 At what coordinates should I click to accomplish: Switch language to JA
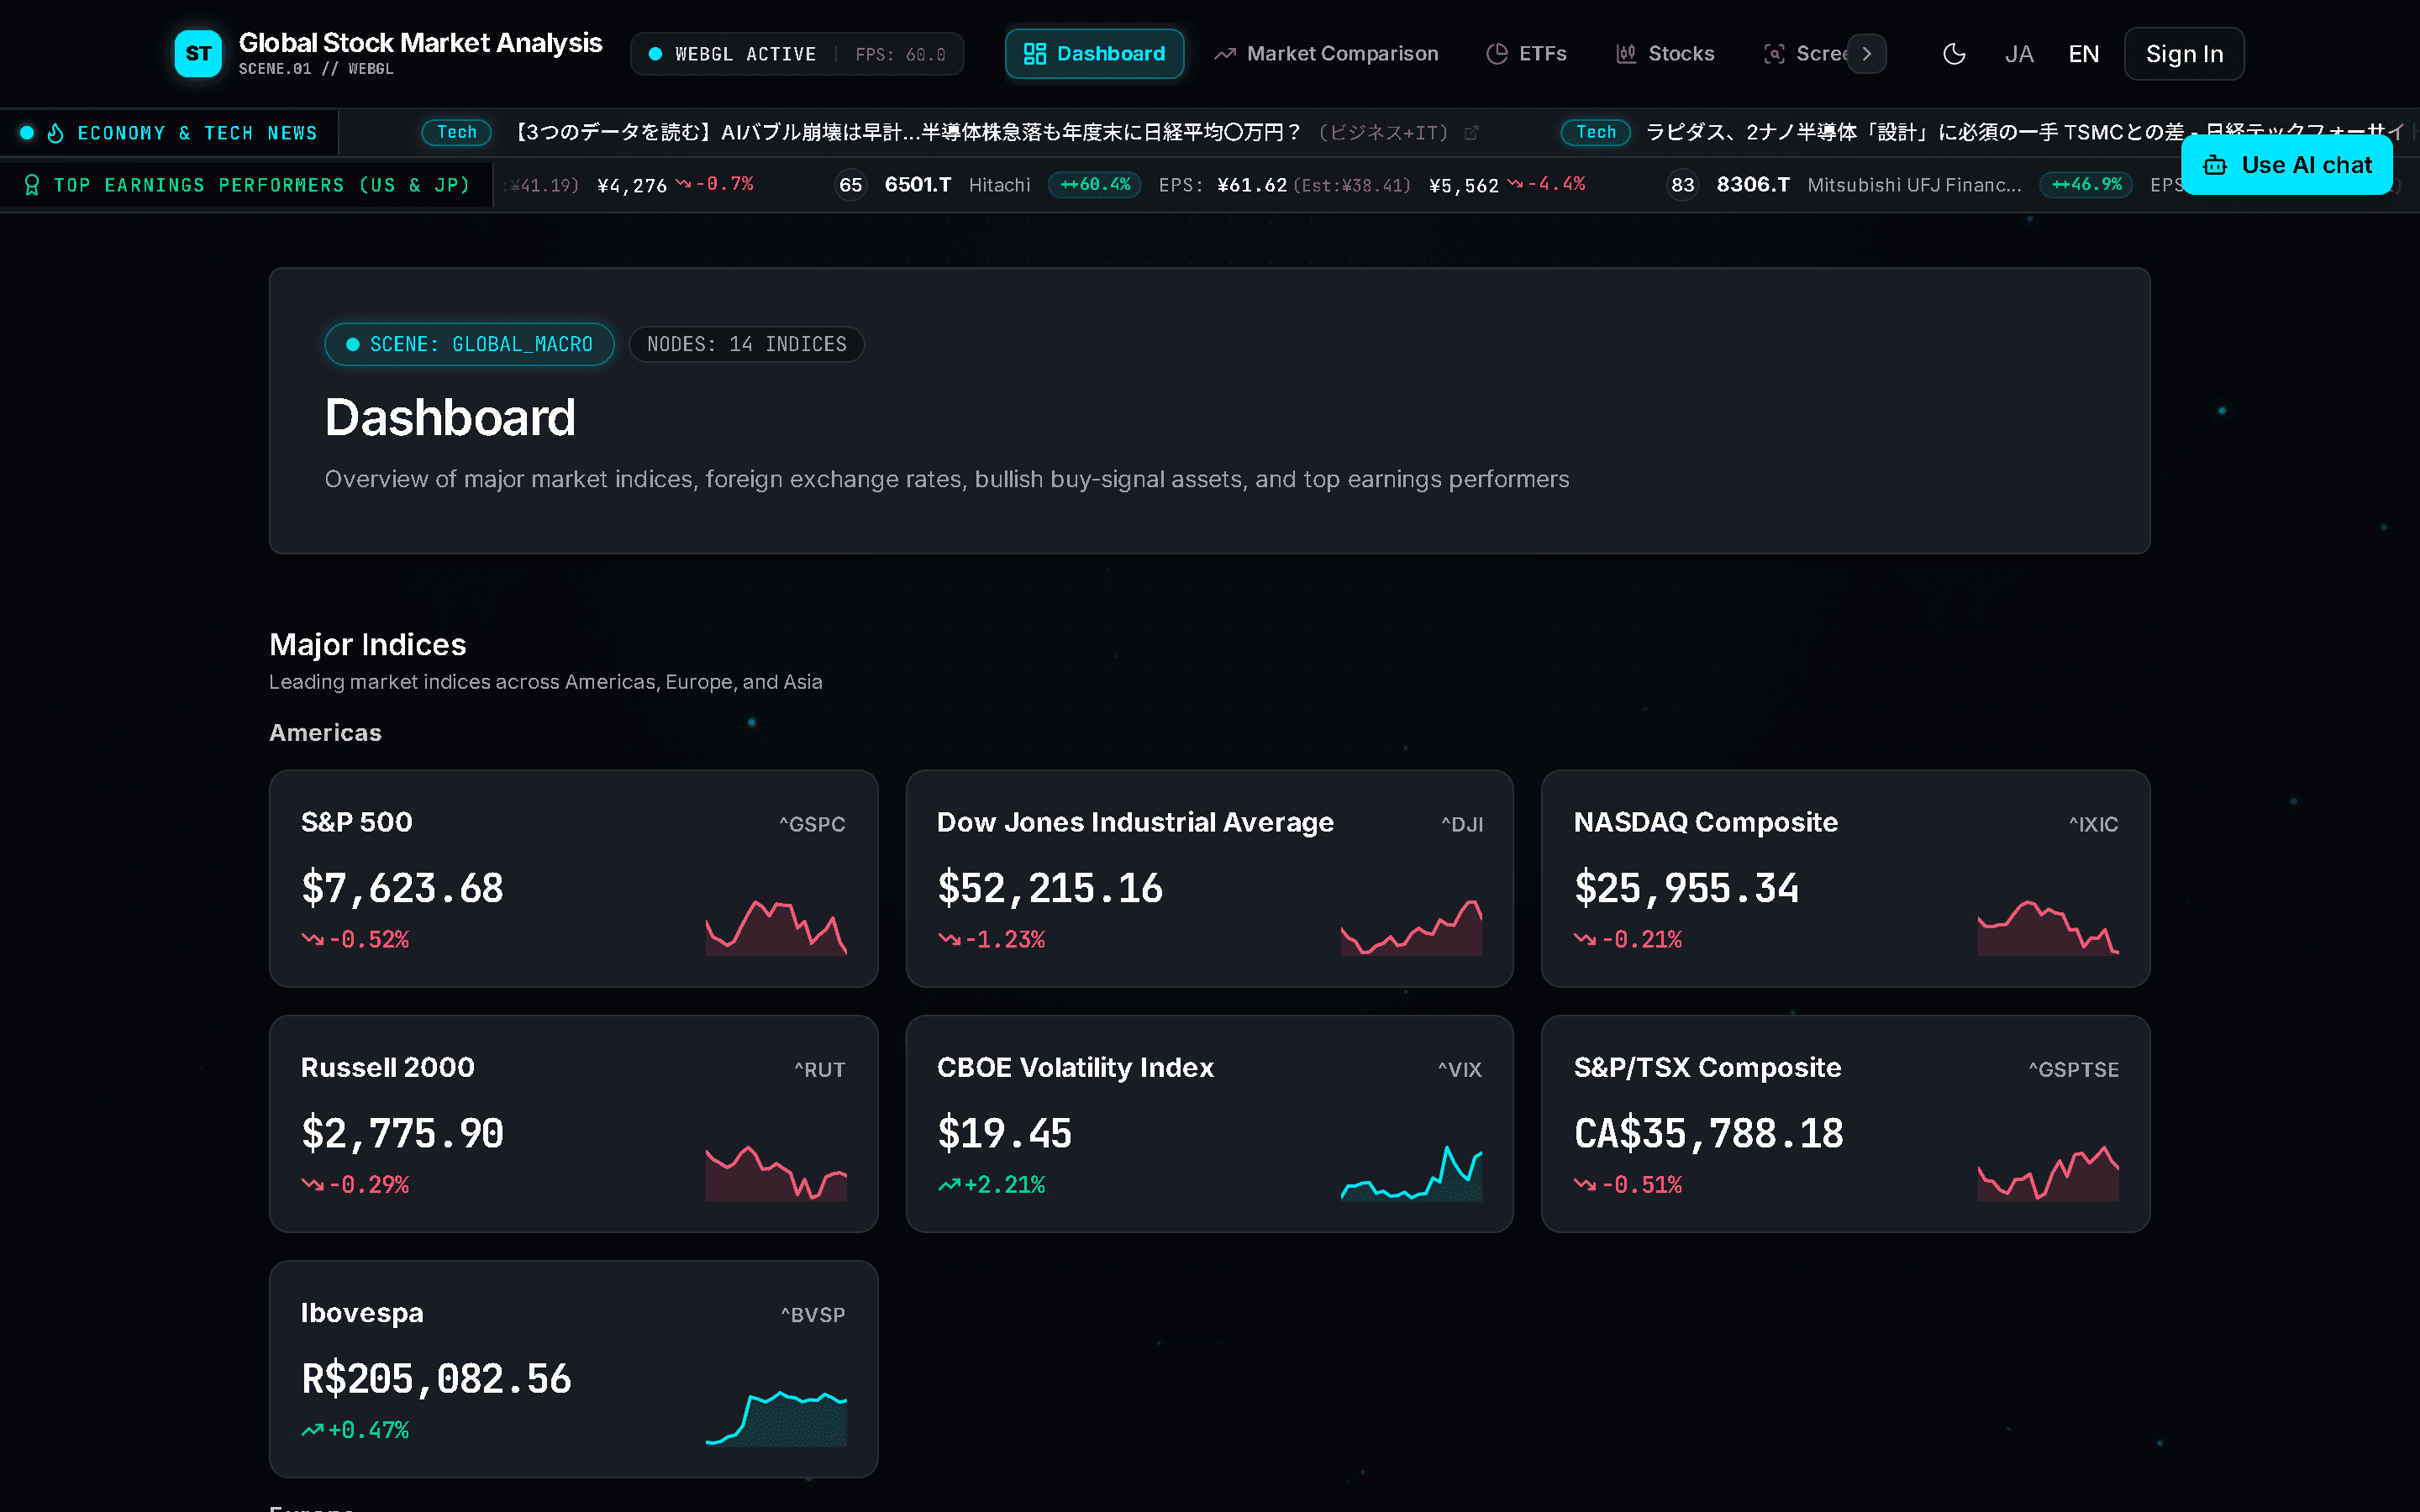(x=2019, y=54)
